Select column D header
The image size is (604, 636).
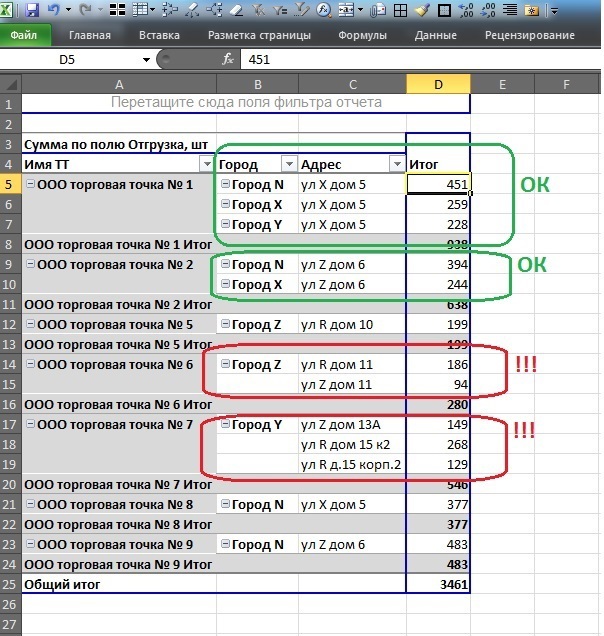[x=438, y=84]
